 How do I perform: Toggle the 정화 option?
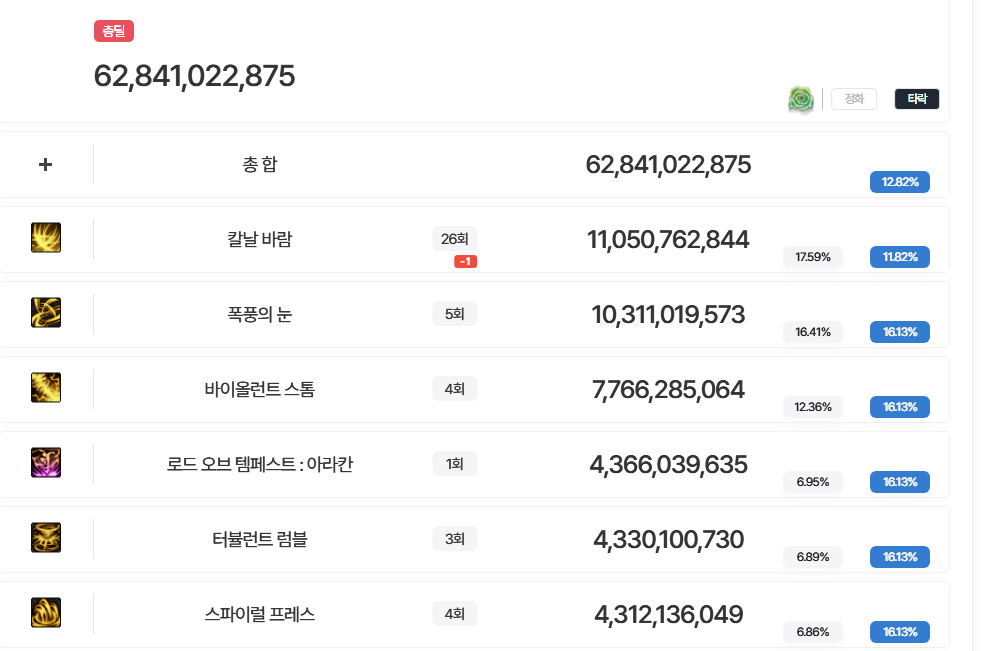[x=854, y=99]
